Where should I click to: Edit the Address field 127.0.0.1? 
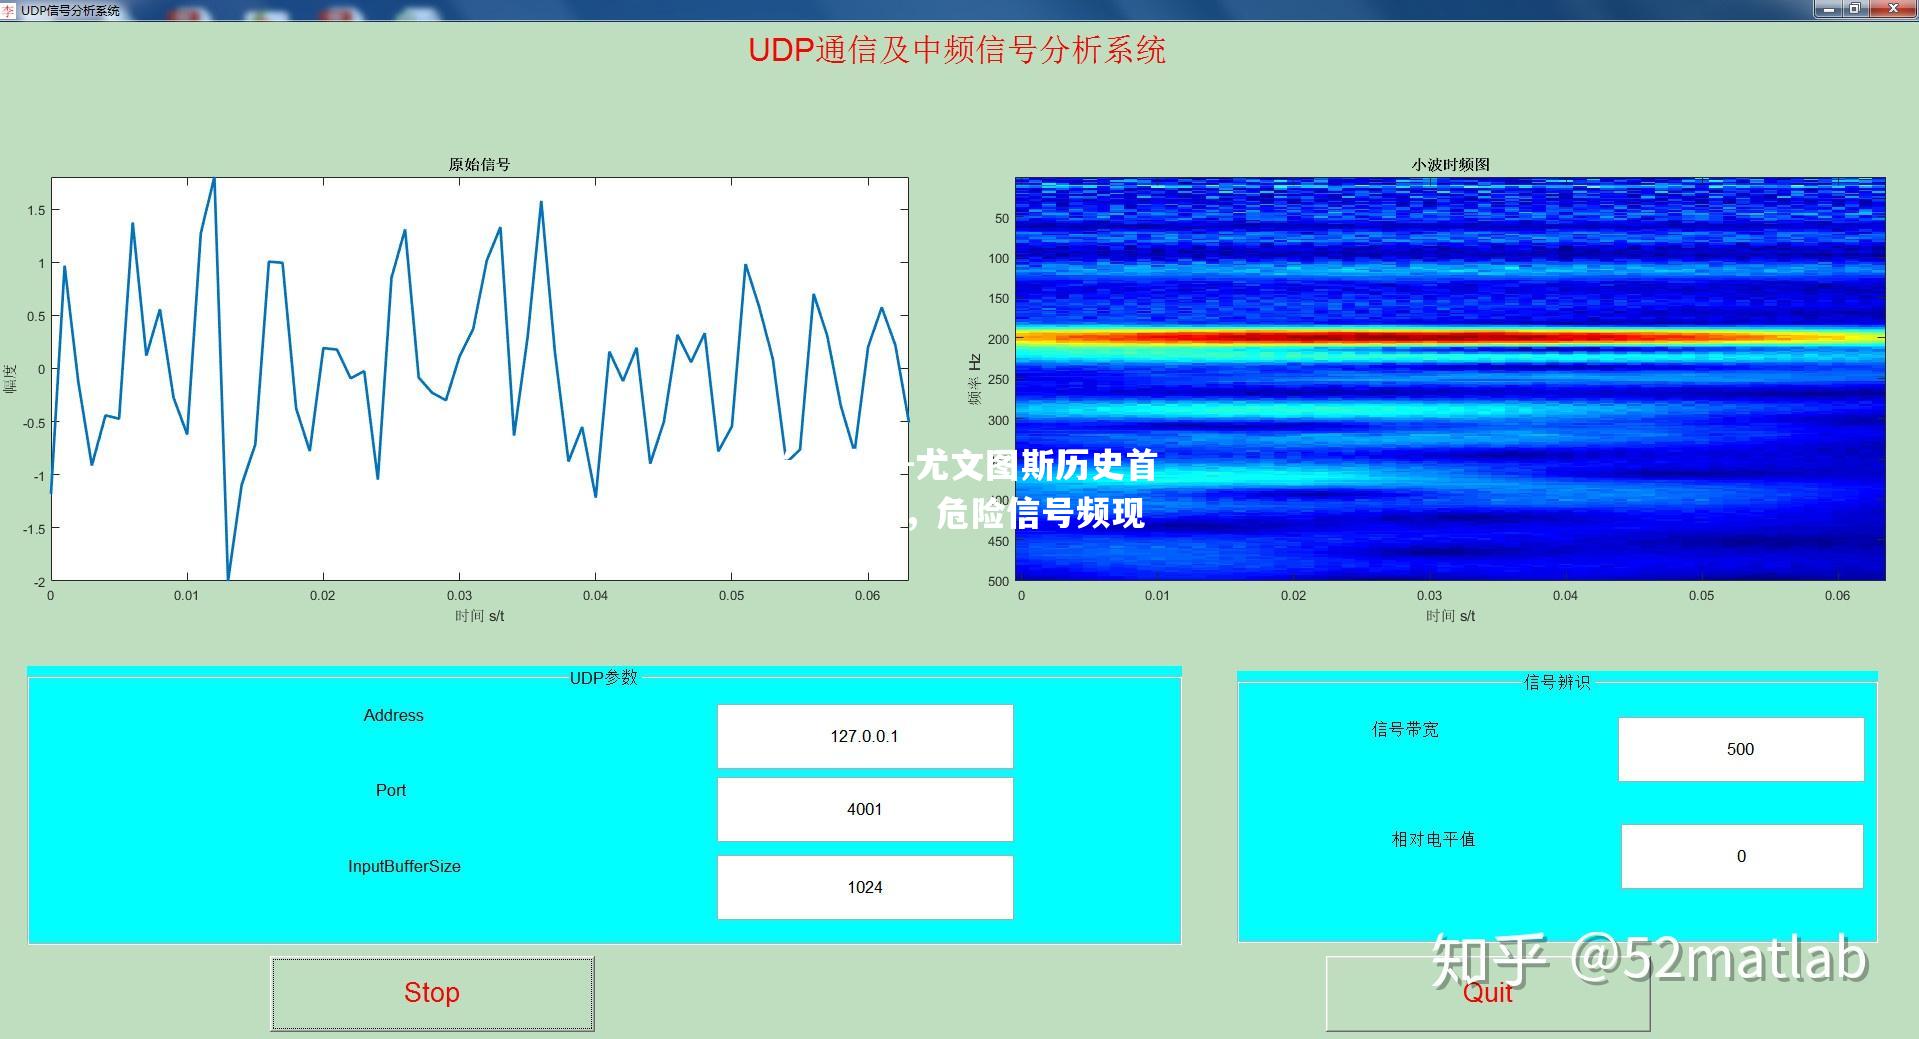(865, 736)
